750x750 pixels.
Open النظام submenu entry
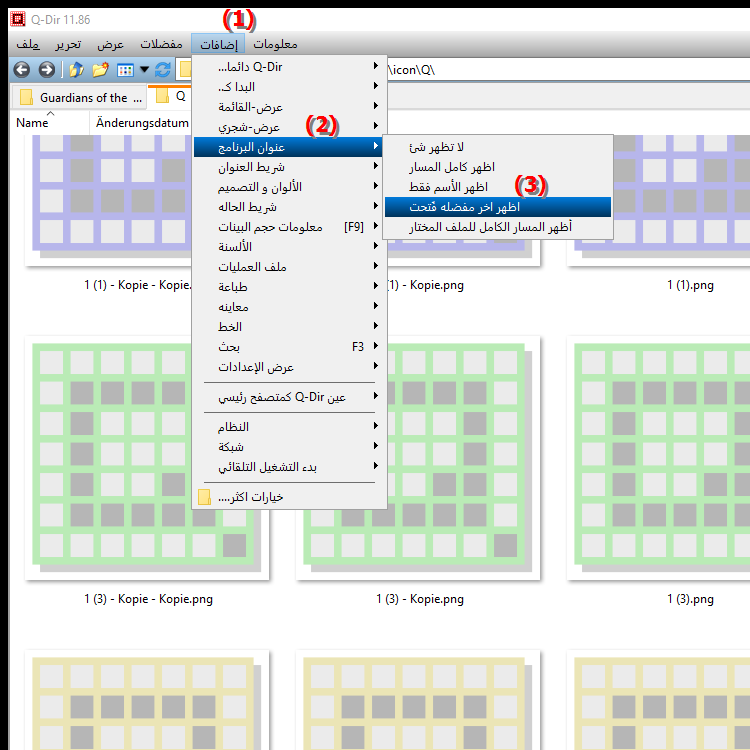point(289,427)
